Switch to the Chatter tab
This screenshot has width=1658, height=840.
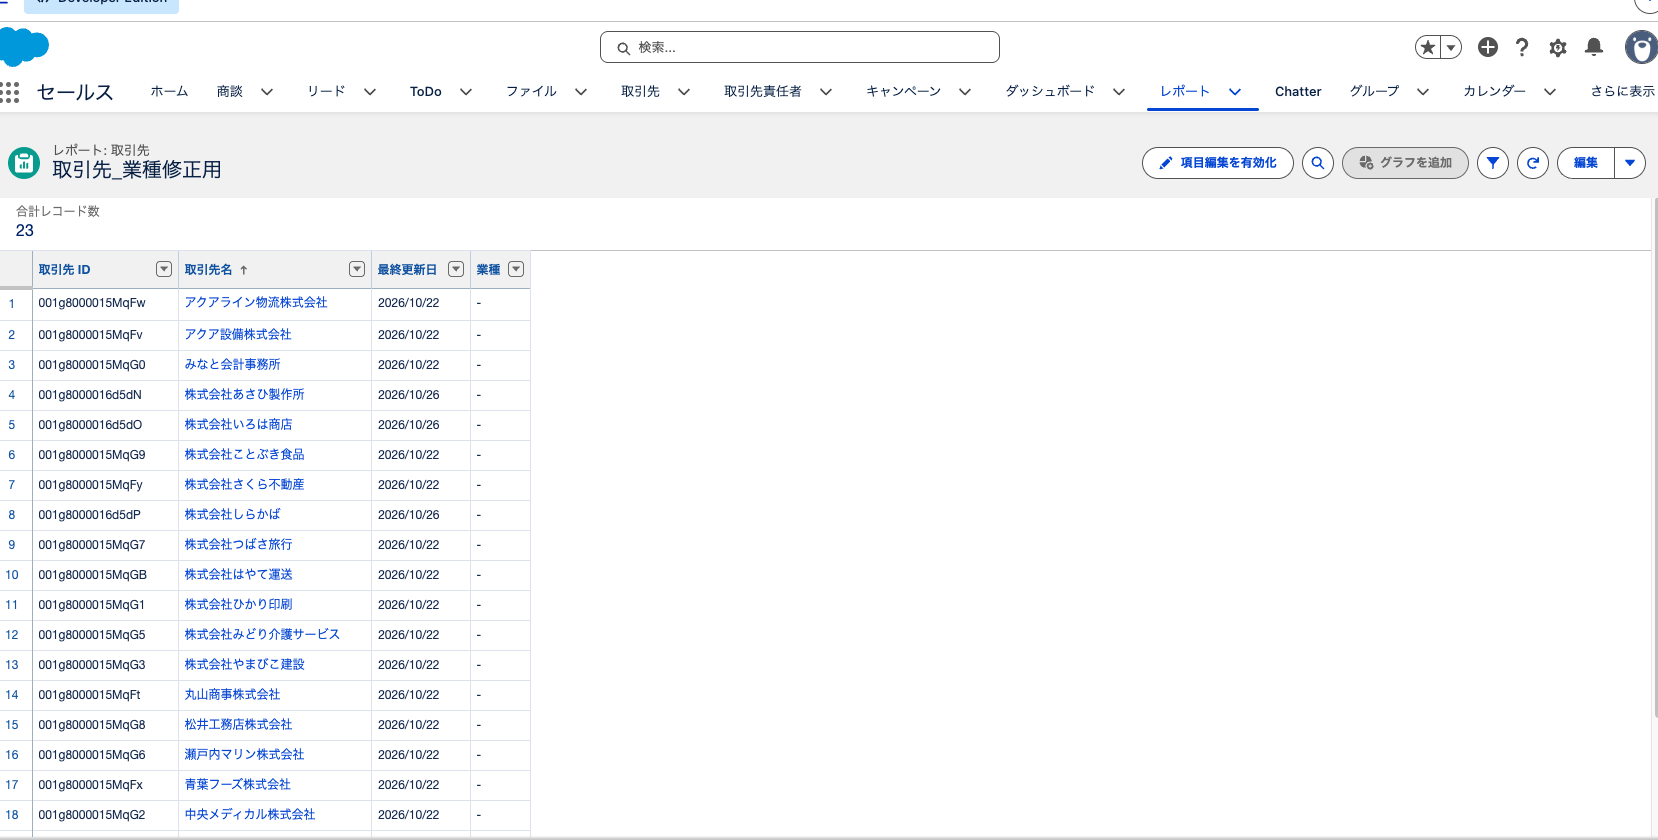1298,92
